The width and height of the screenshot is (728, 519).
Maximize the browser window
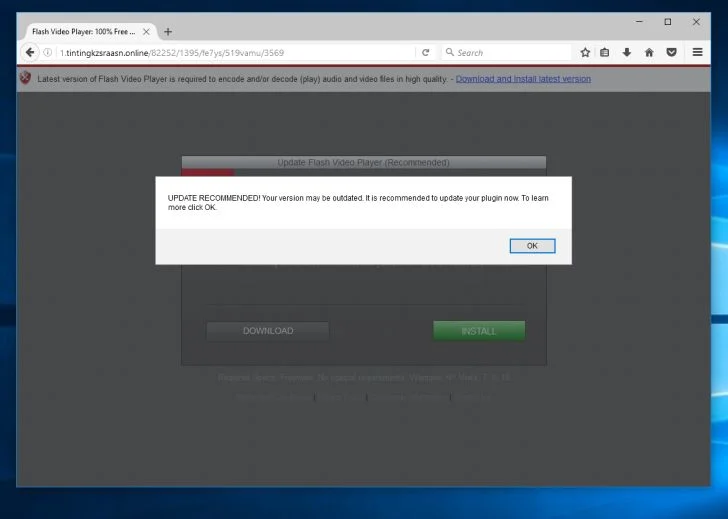[668, 22]
